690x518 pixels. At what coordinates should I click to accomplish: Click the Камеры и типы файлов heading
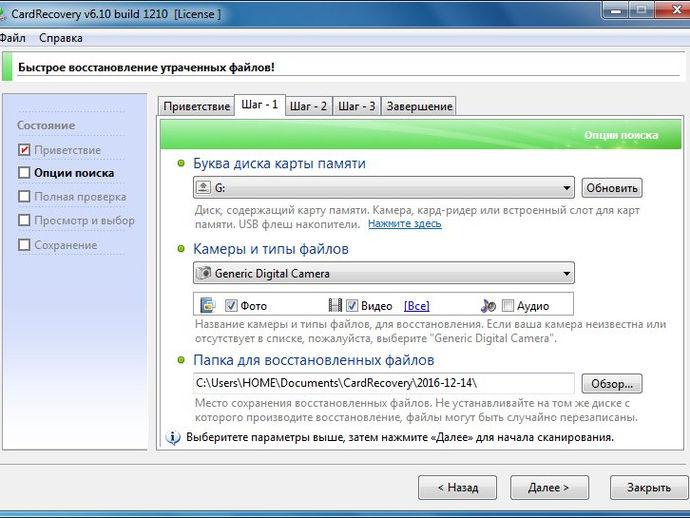pyautogui.click(x=271, y=249)
